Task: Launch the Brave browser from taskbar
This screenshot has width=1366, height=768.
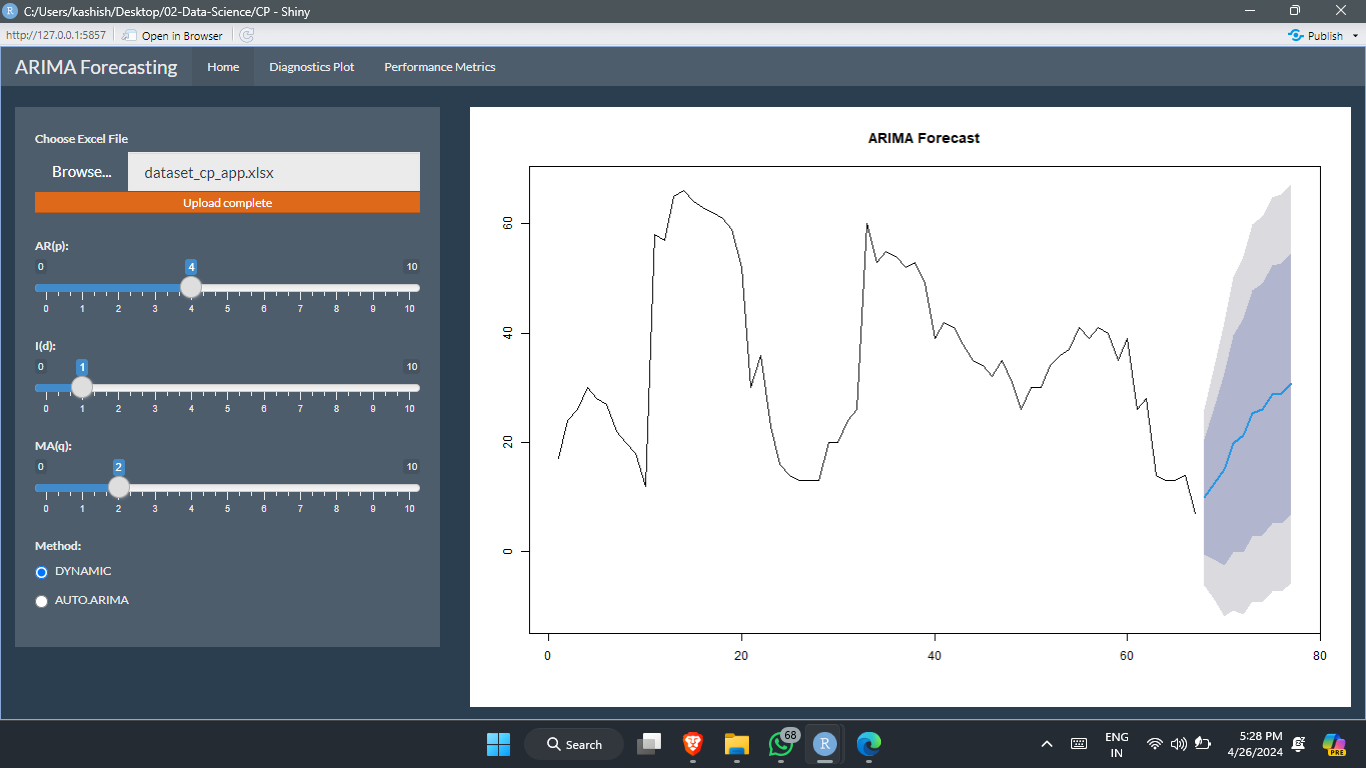Action: (692, 744)
